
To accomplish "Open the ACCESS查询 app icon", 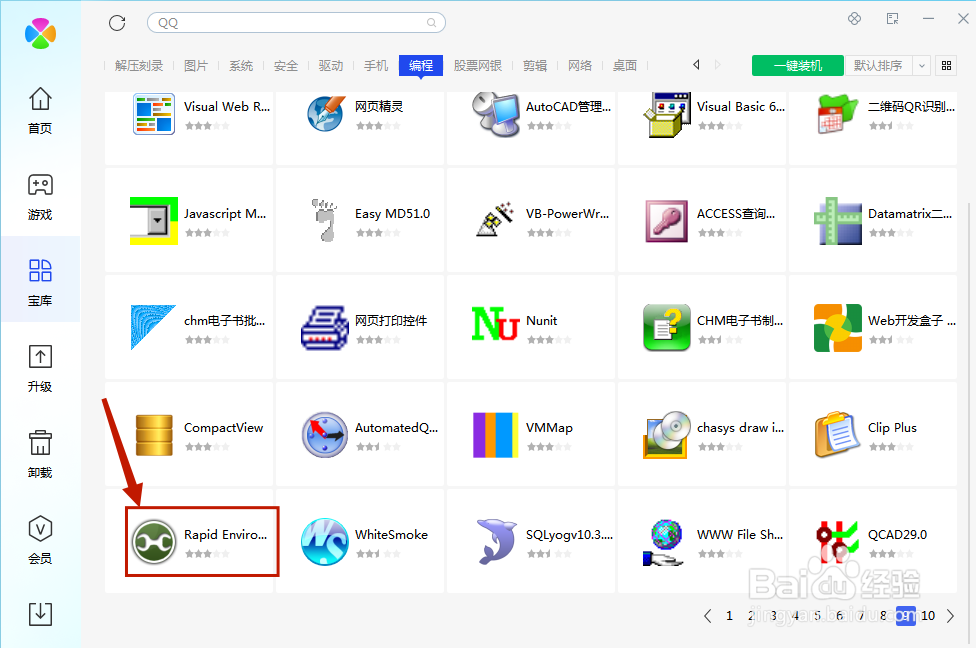I will click(667, 221).
